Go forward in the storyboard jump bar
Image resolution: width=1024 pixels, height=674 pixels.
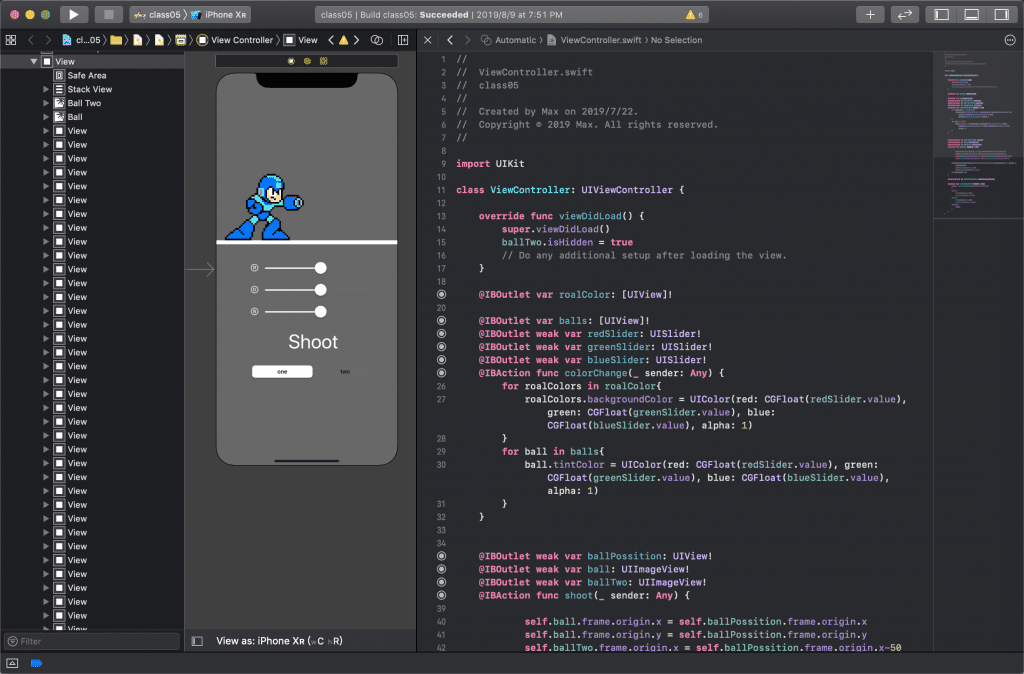48,40
